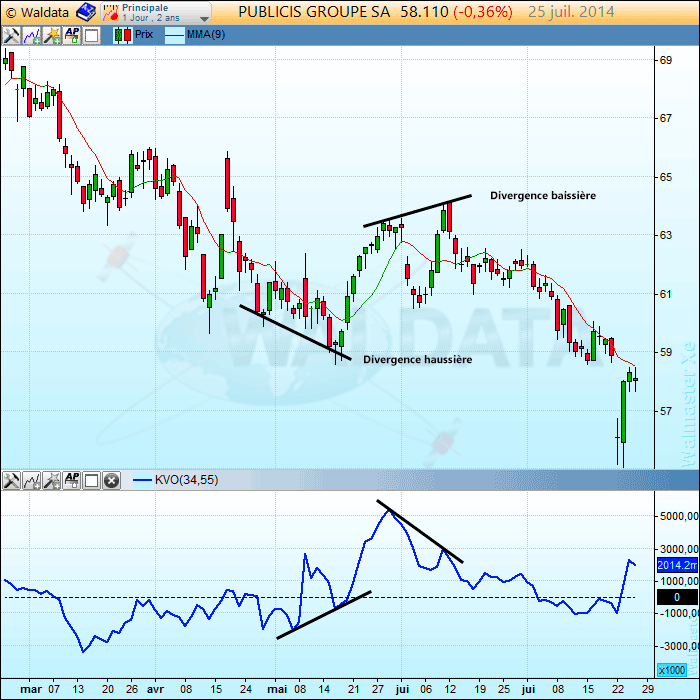Viewport: 700px width, 700px height.
Task: Click the avr month label on time axis
Action: click(x=155, y=689)
